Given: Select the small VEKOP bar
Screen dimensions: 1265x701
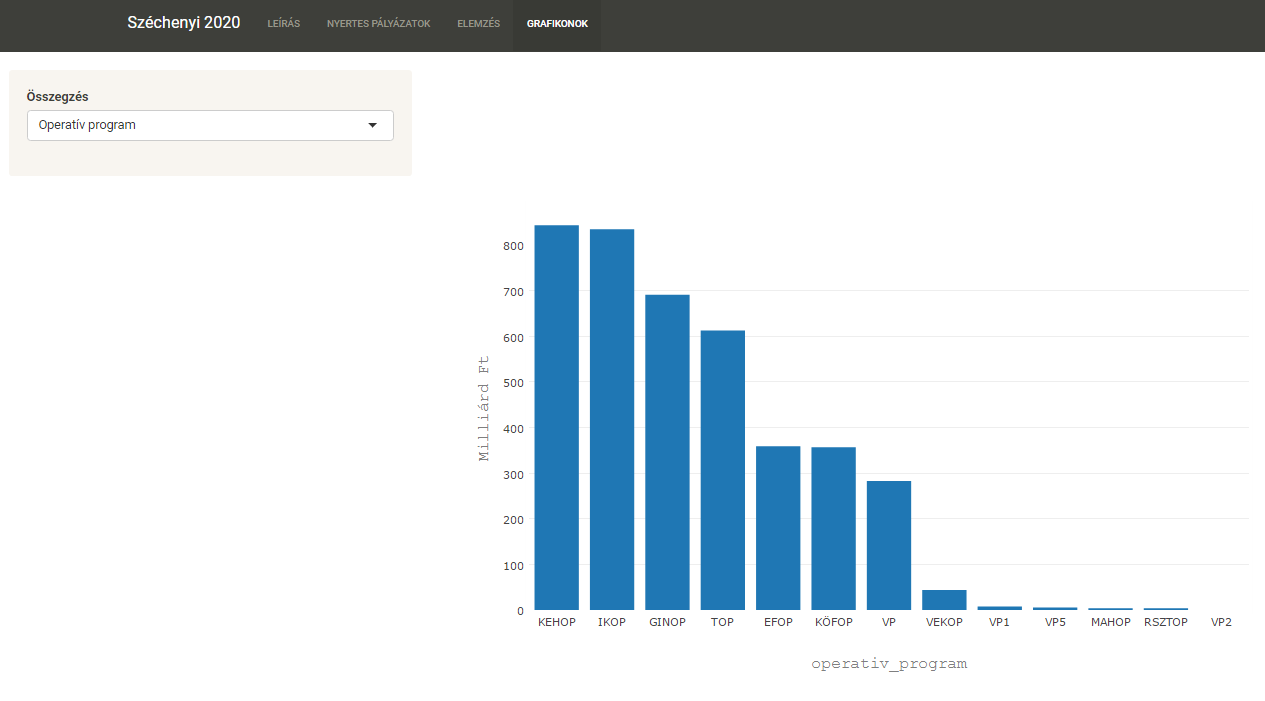Looking at the screenshot, I should coord(944,600).
